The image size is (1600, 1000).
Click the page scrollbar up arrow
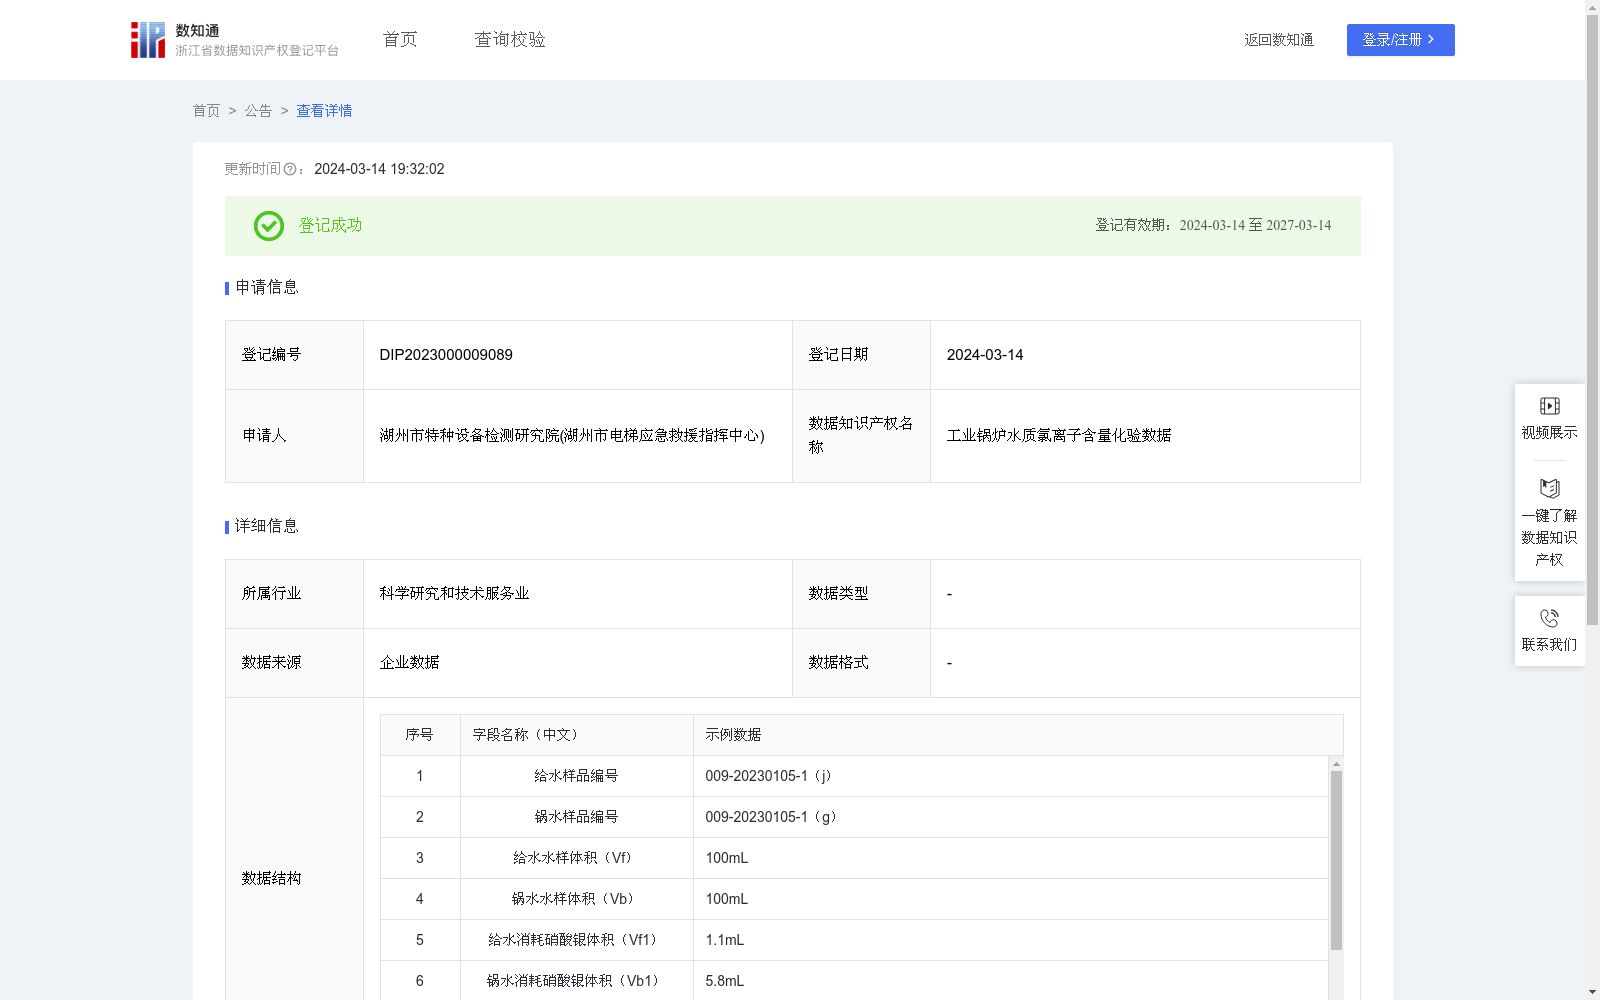(x=1592, y=7)
